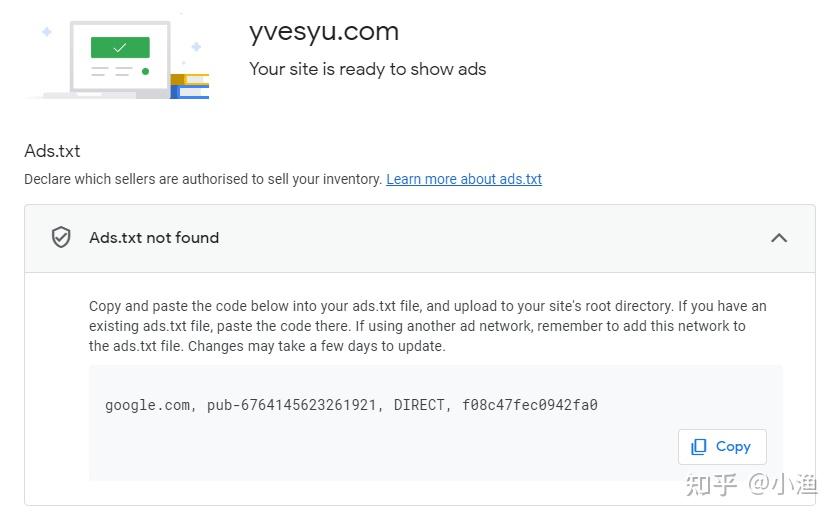
Task: Click the Ads.txt not found header label
Action: 154,238
